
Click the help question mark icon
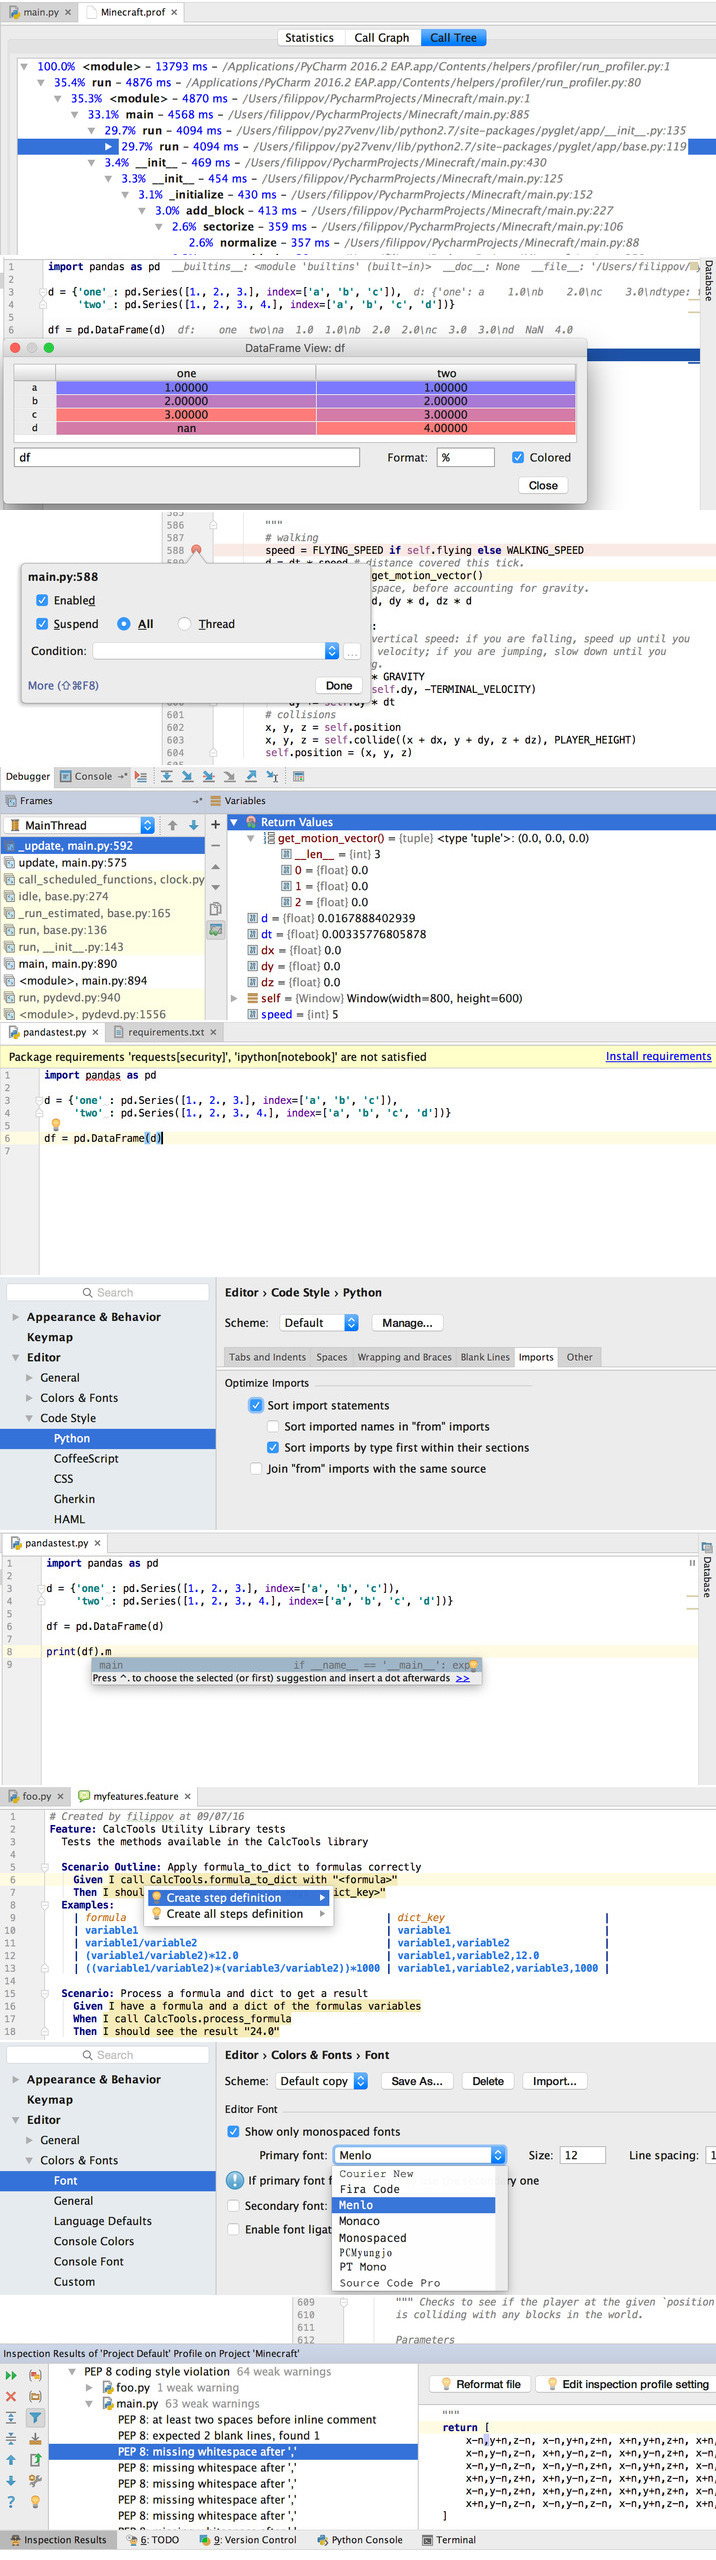coord(11,2501)
